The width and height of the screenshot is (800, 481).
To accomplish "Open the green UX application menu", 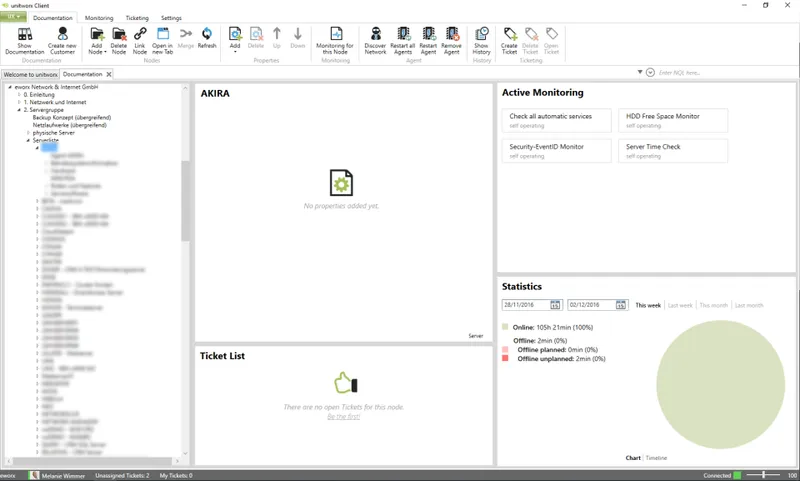I will click(13, 17).
